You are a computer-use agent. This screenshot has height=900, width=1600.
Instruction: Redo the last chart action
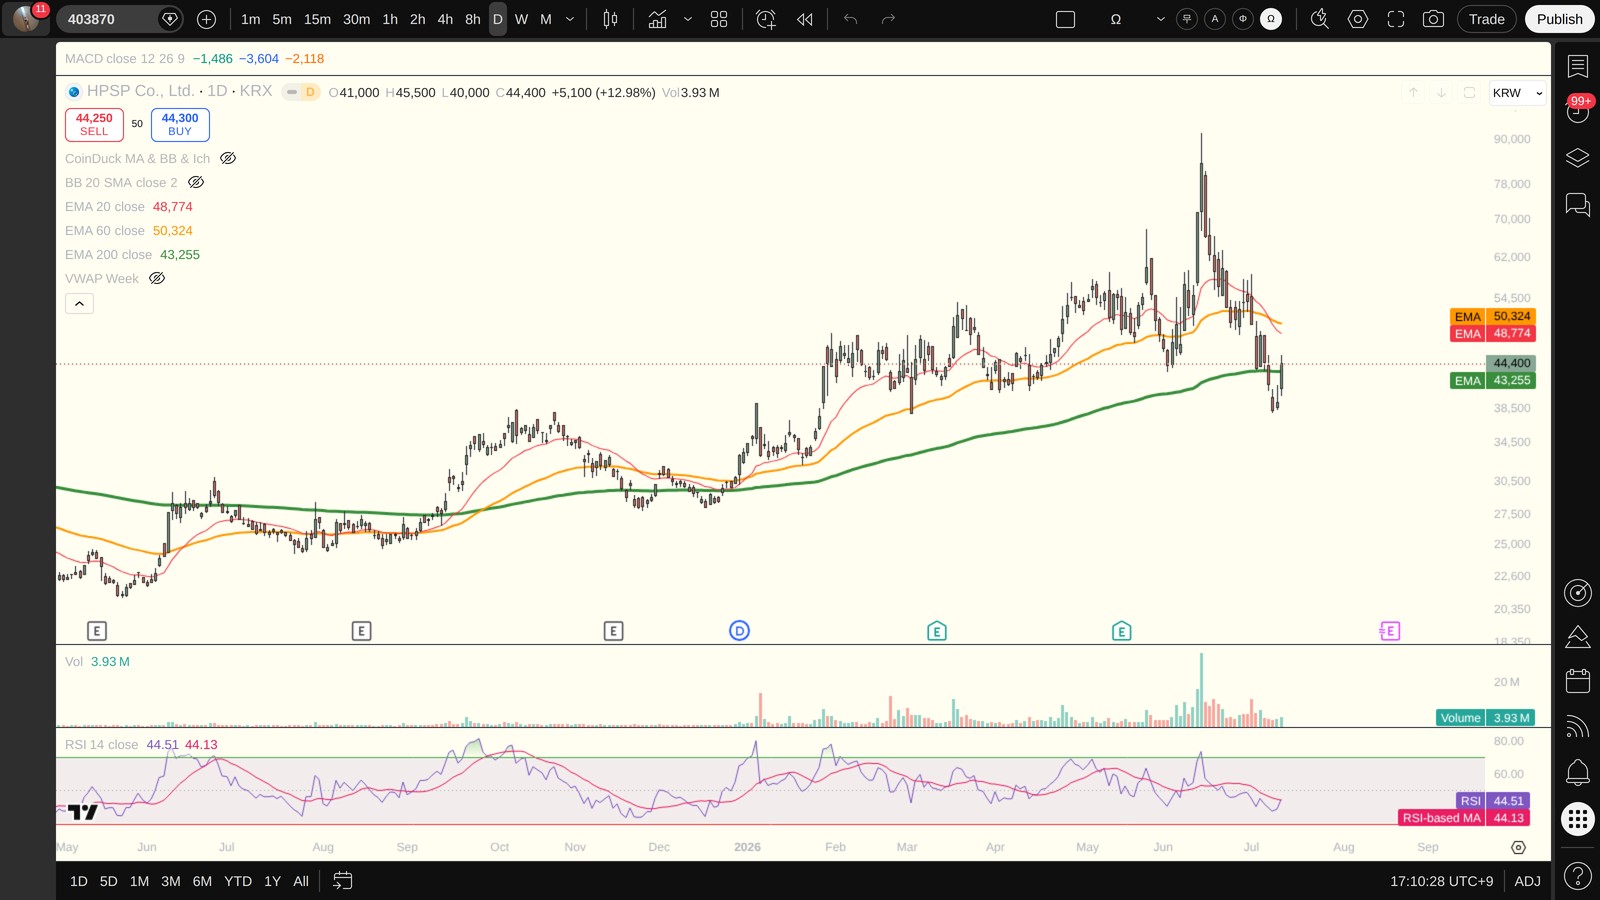pos(888,19)
